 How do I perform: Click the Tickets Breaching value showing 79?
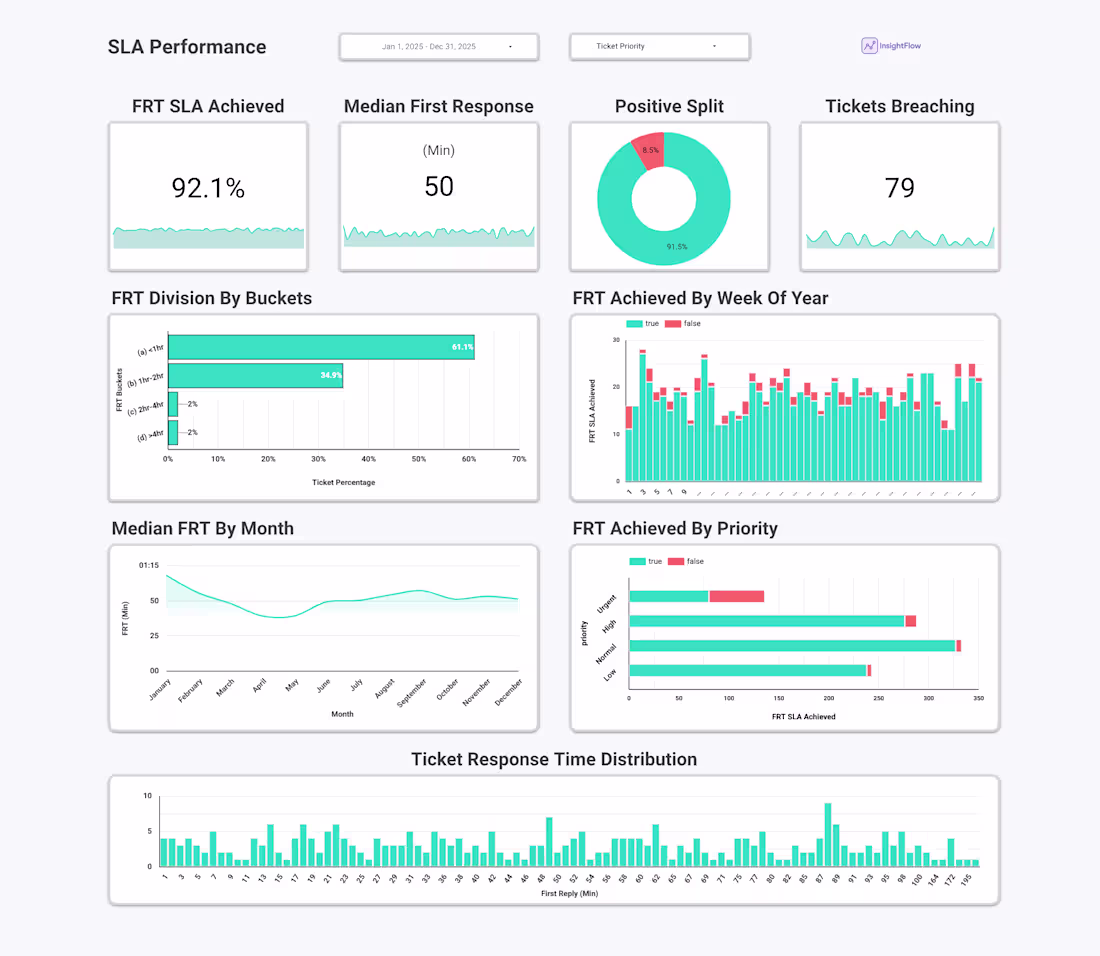click(x=899, y=188)
